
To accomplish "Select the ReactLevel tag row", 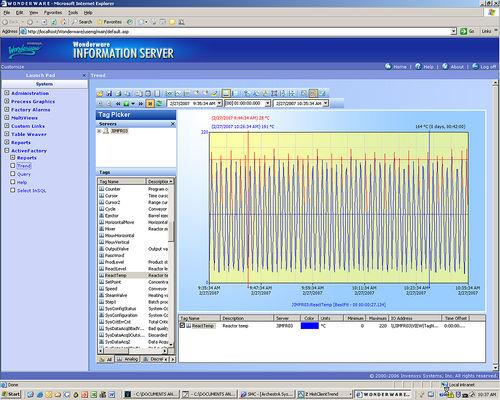I will [133, 269].
